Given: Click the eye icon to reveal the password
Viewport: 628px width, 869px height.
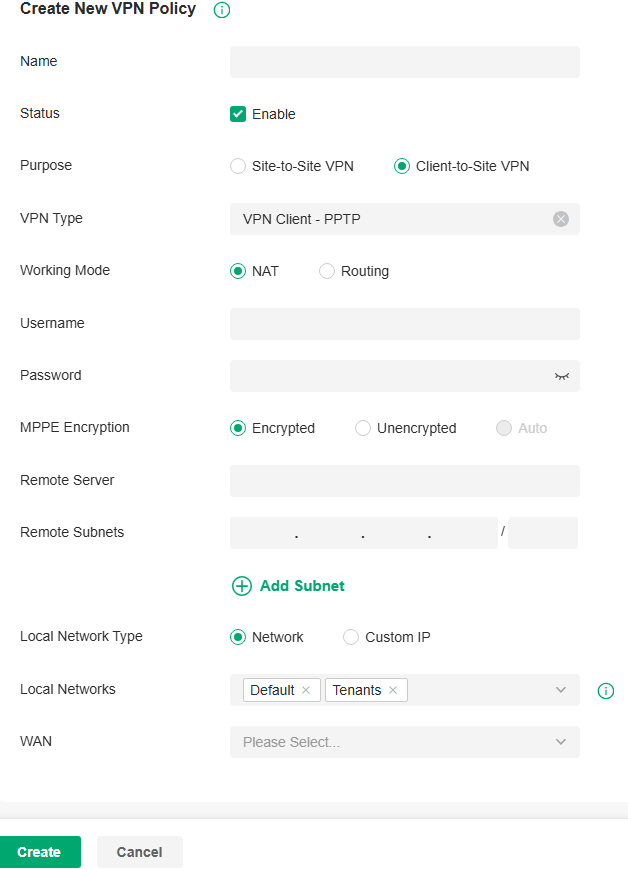Looking at the screenshot, I should (561, 376).
